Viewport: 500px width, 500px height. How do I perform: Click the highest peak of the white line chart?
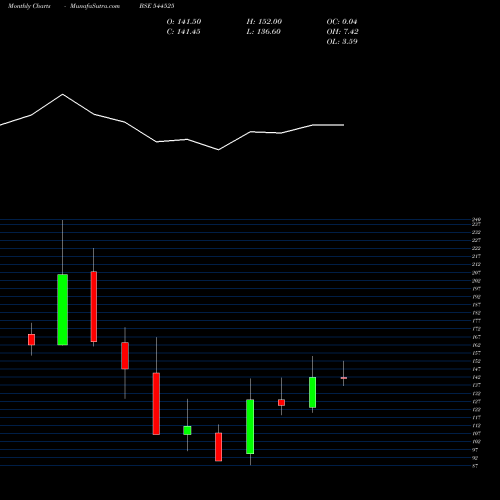tap(63, 94)
